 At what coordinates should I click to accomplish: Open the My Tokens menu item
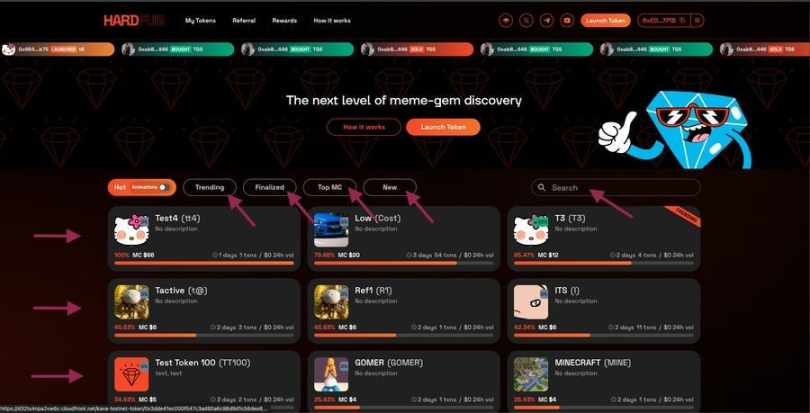pos(200,21)
